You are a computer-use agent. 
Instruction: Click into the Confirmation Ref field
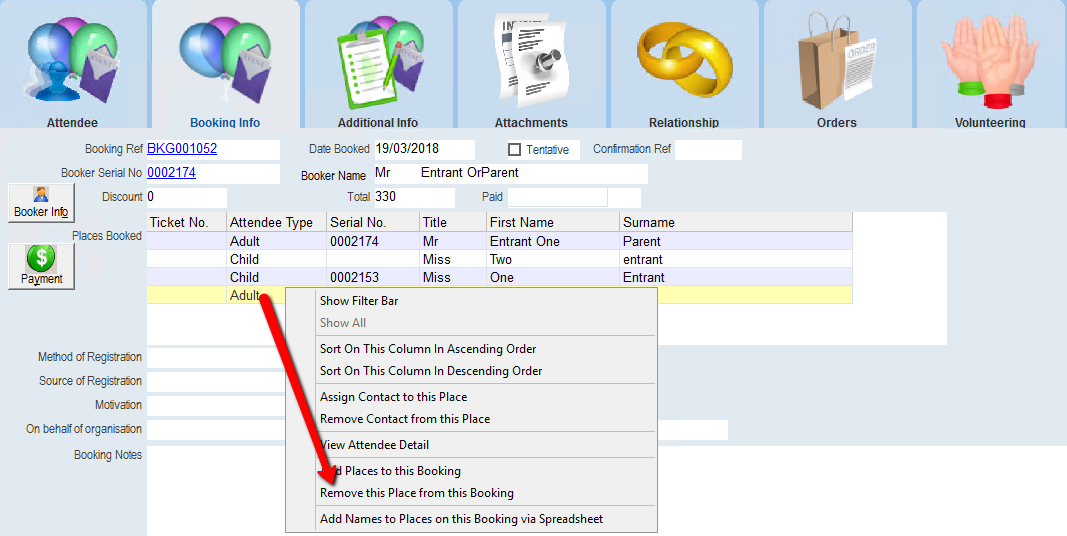pos(708,150)
